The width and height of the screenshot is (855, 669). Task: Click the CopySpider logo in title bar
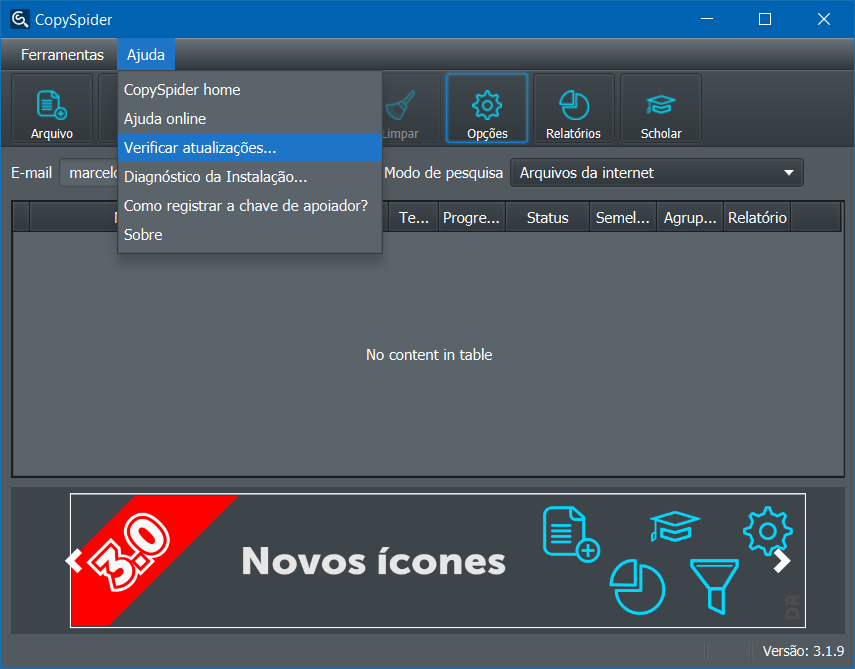[x=20, y=19]
